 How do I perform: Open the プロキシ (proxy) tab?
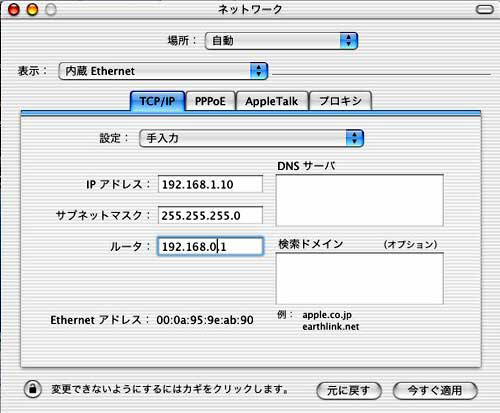[340, 101]
